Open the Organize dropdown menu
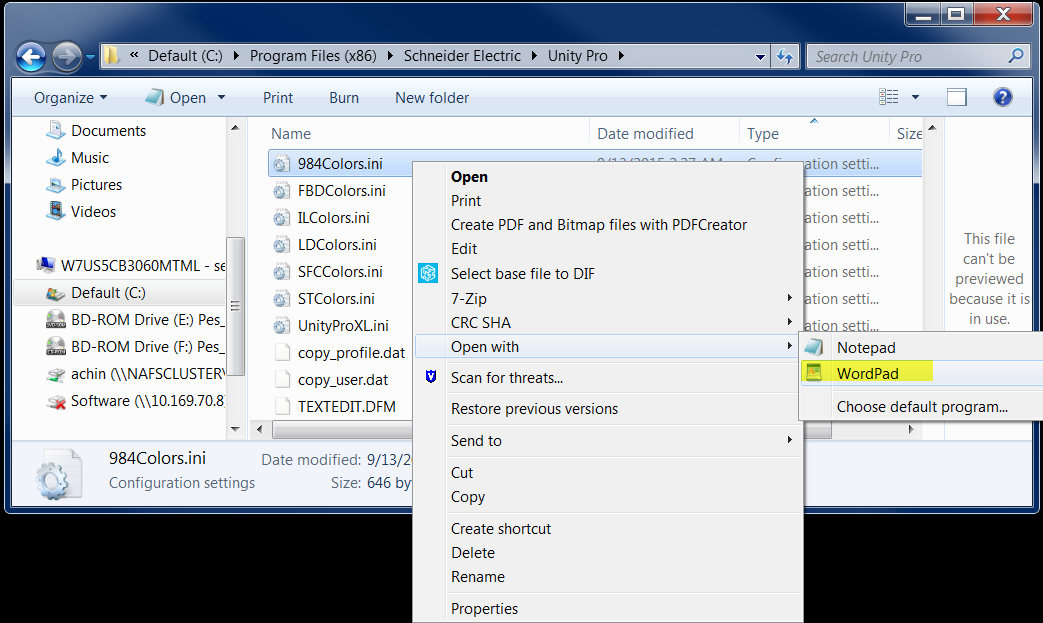Viewport: 1043px width, 623px height. click(x=70, y=98)
